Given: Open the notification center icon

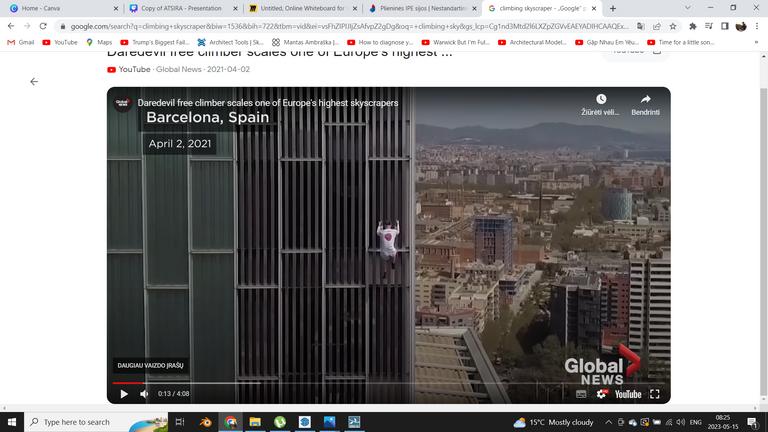Looking at the screenshot, I should point(752,422).
